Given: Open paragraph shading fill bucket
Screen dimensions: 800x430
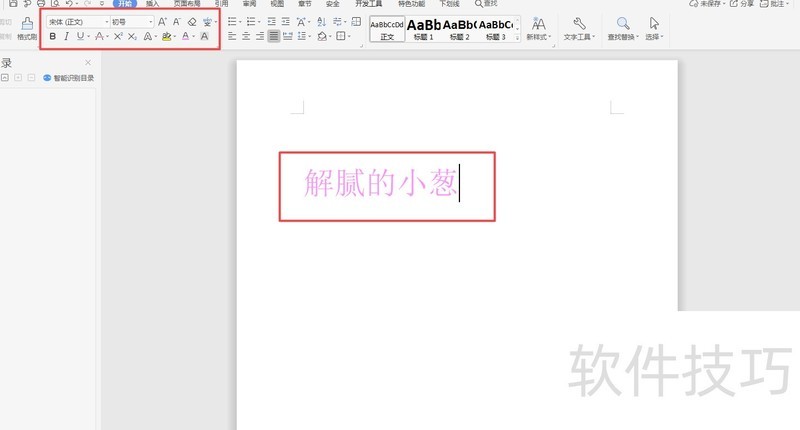Looking at the screenshot, I should [x=322, y=36].
